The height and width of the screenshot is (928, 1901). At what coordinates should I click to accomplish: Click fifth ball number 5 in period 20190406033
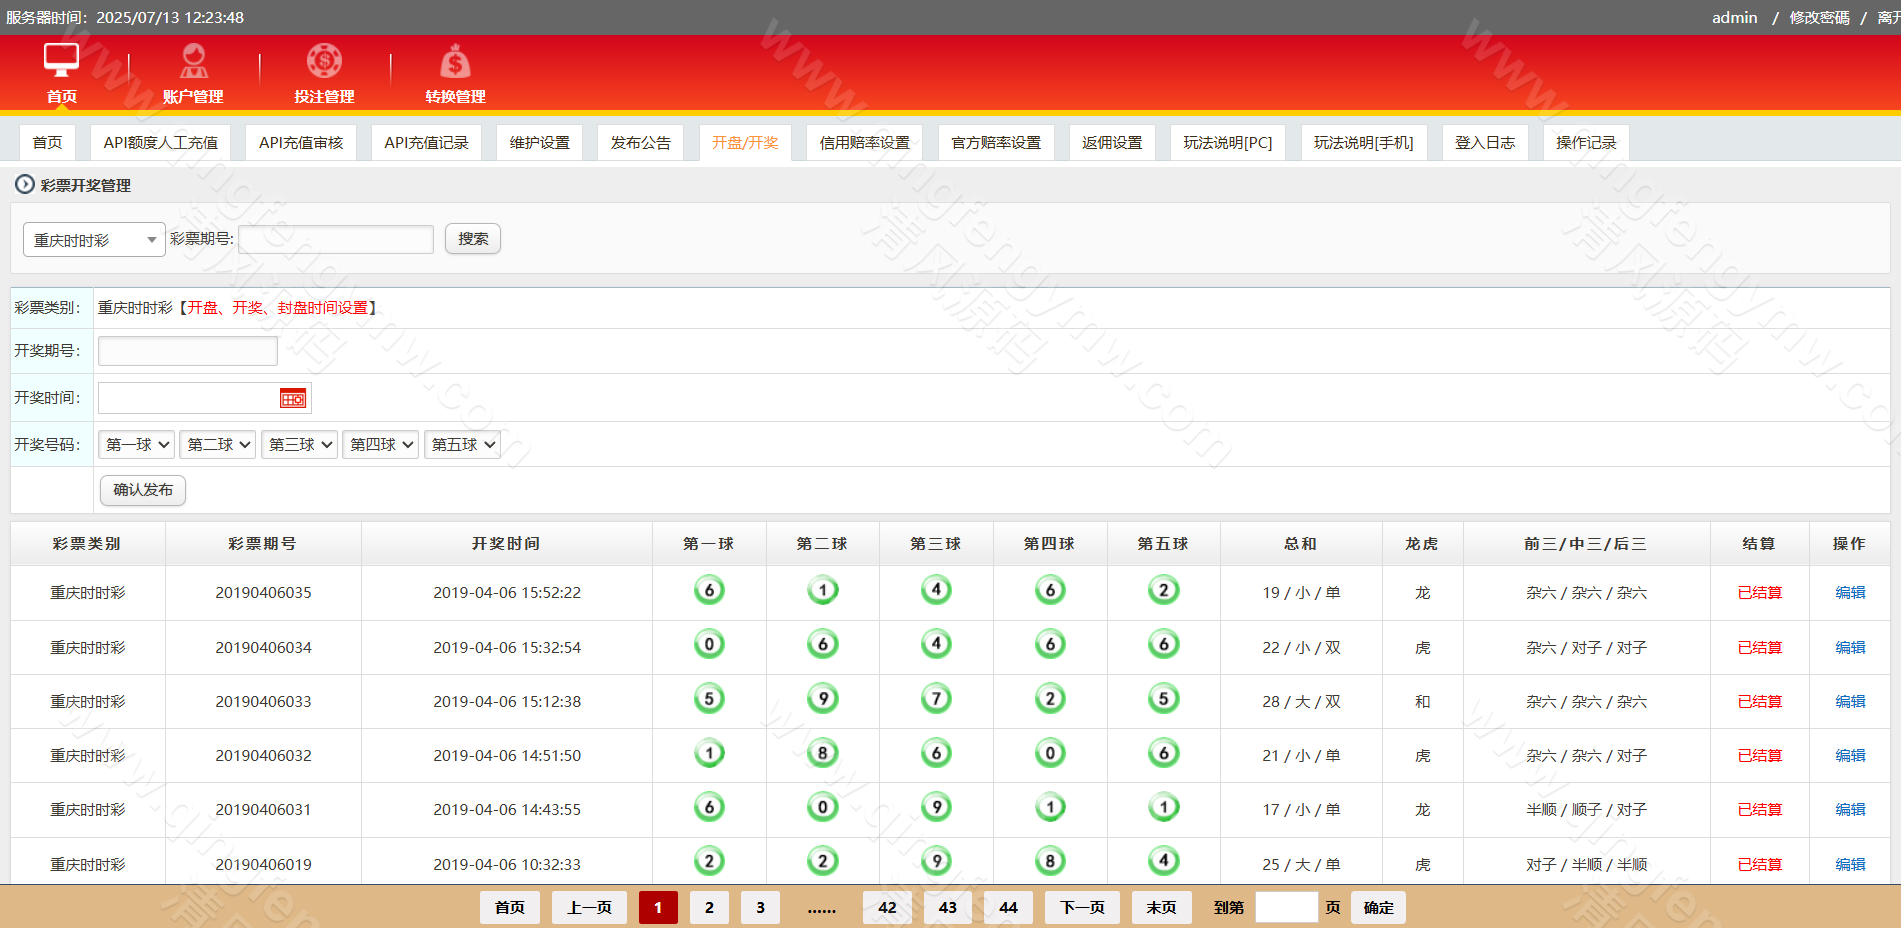pyautogui.click(x=1163, y=699)
